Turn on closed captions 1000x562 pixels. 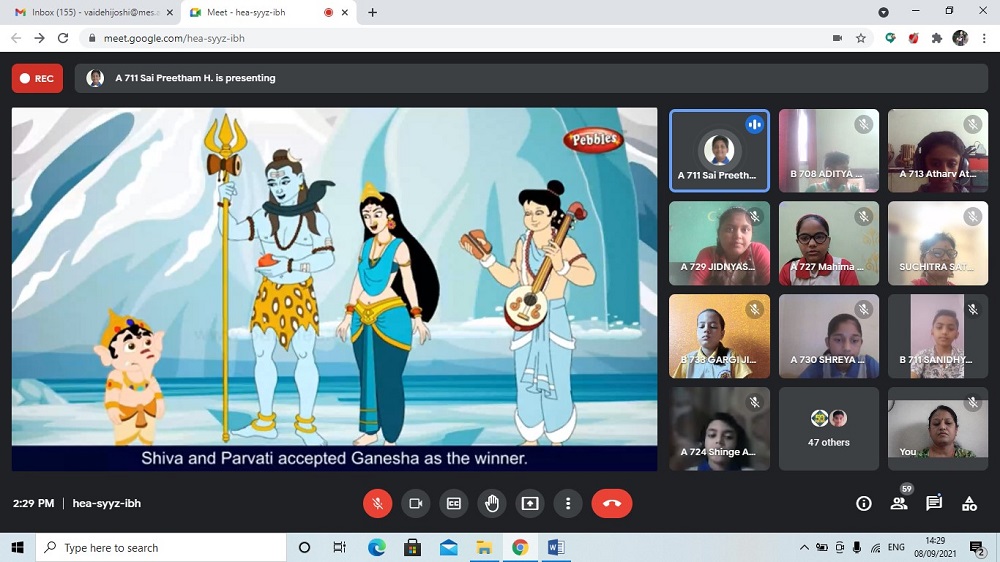tap(453, 504)
